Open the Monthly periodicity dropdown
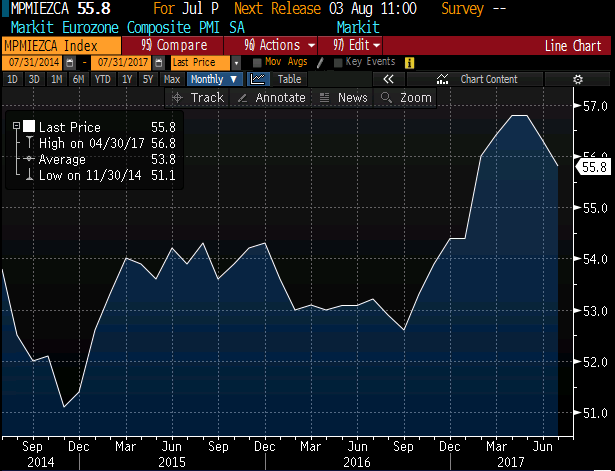Screen dimensions: 615x471 coord(214,79)
